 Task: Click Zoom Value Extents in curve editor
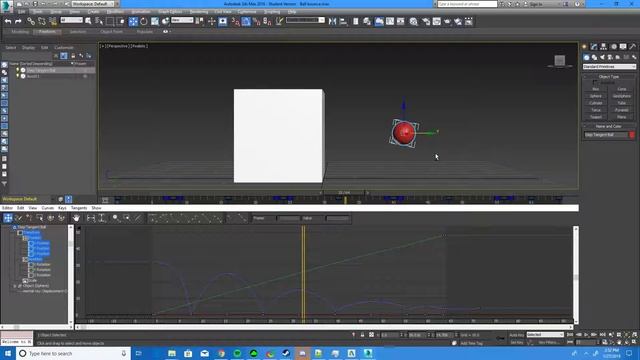pyautogui.click(x=102, y=218)
